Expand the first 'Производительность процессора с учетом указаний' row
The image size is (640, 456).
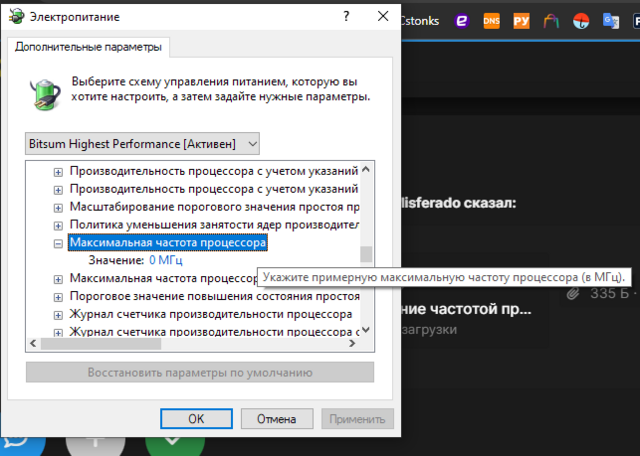pyautogui.click(x=58, y=172)
